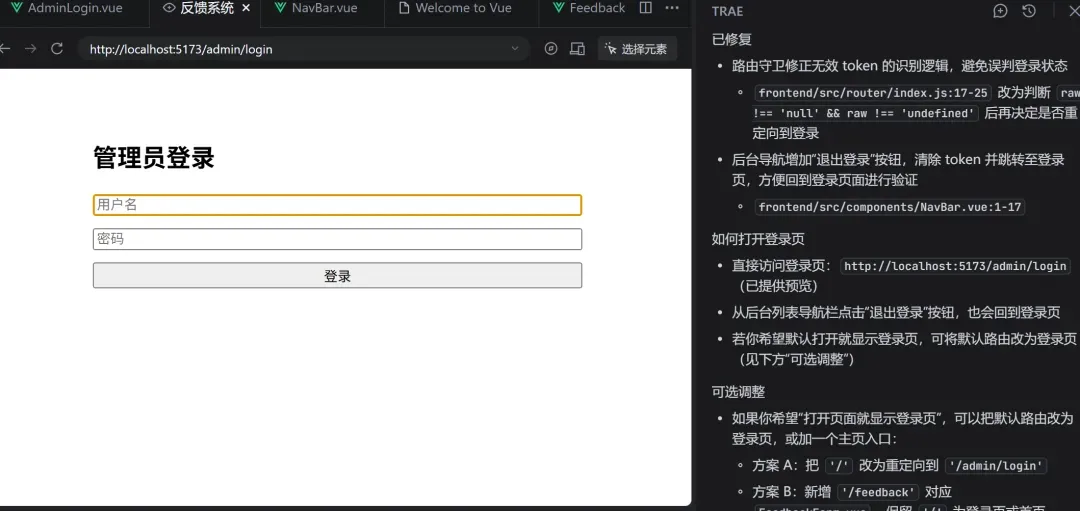Click the circular target icon beside the URL bar

[x=551, y=49]
